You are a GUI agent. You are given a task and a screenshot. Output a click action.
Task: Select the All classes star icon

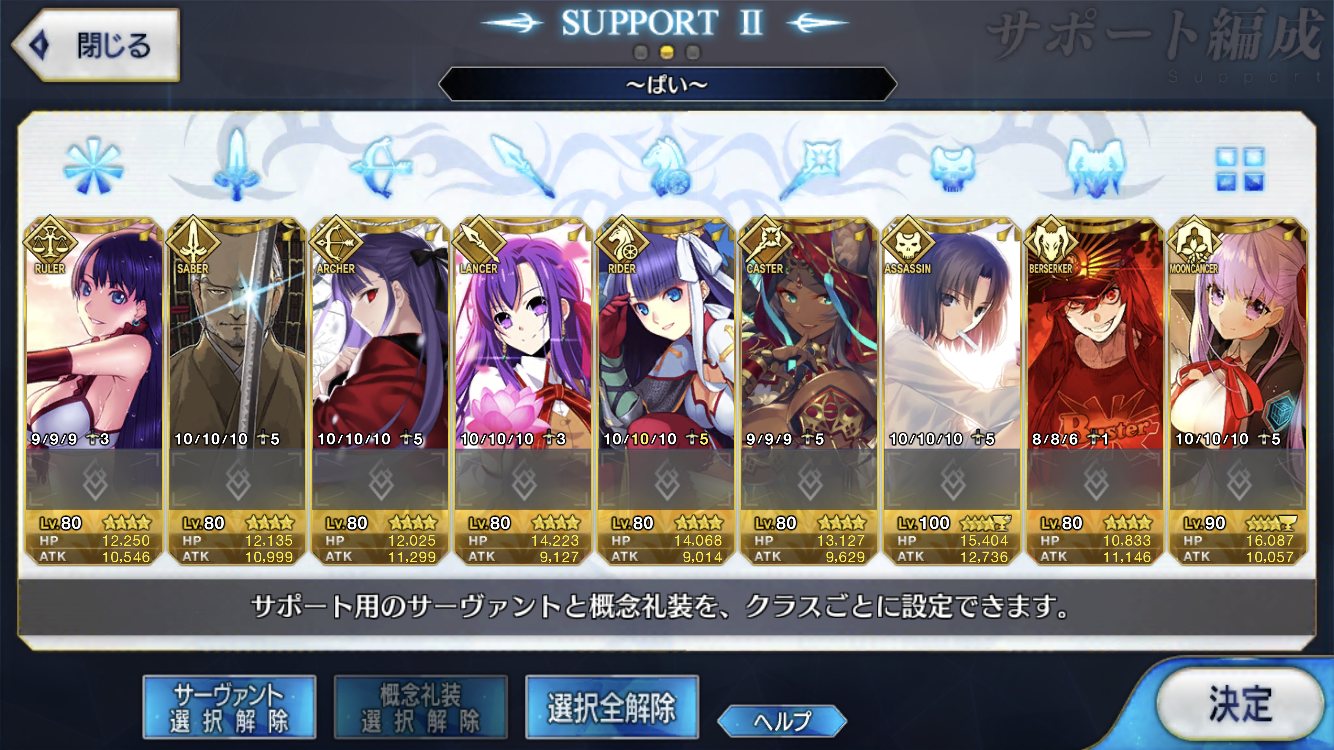point(93,165)
